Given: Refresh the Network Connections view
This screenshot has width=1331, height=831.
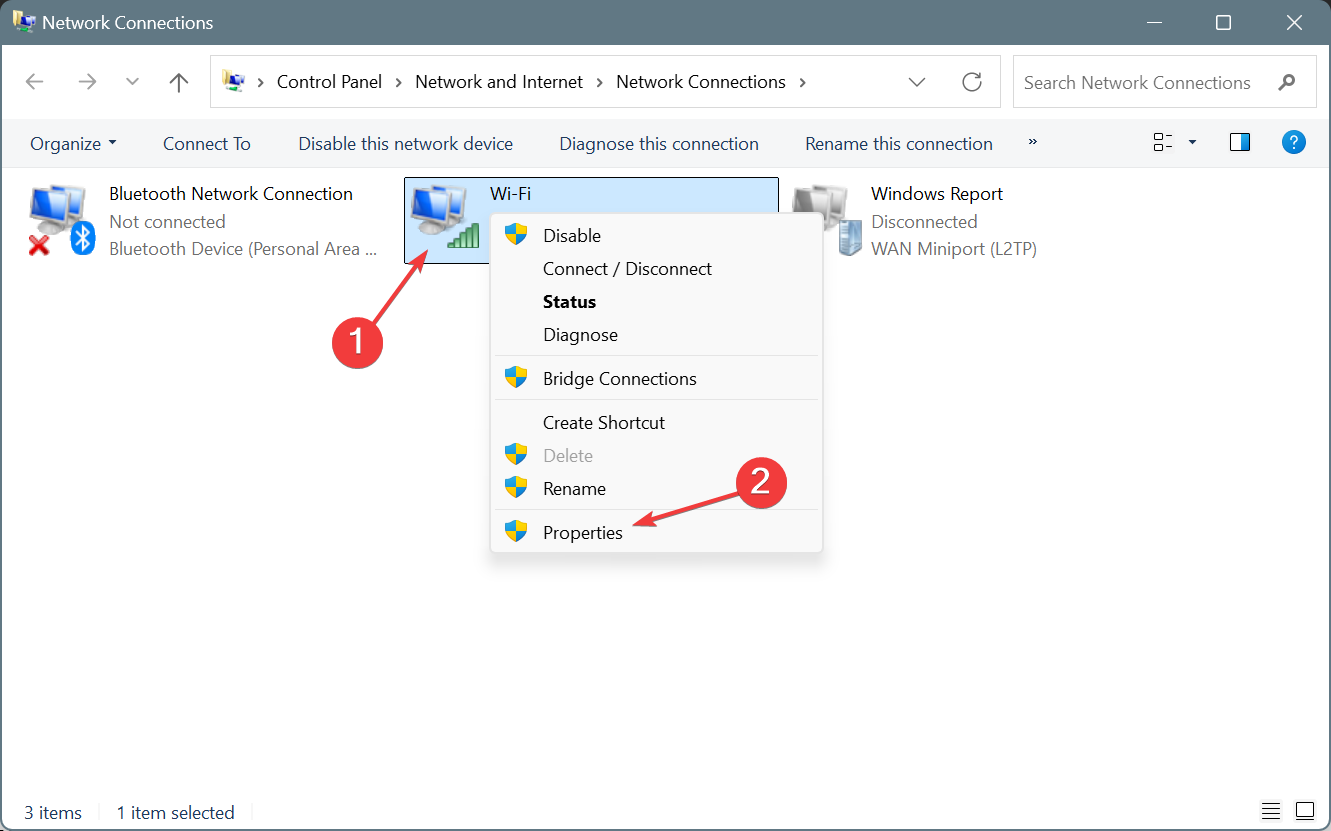Looking at the screenshot, I should tap(971, 82).
